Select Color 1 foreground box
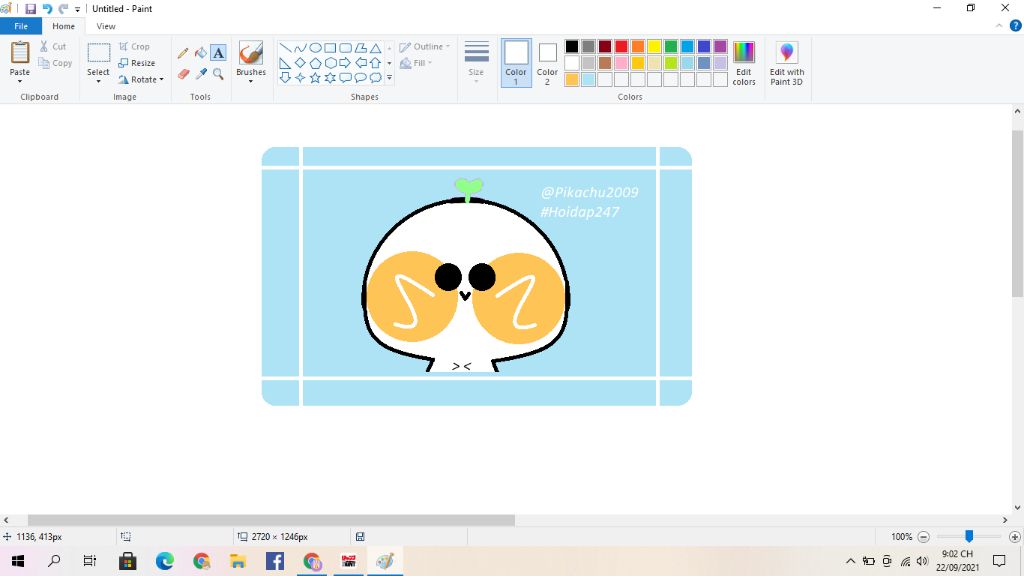Image resolution: width=1024 pixels, height=576 pixels. point(516,63)
